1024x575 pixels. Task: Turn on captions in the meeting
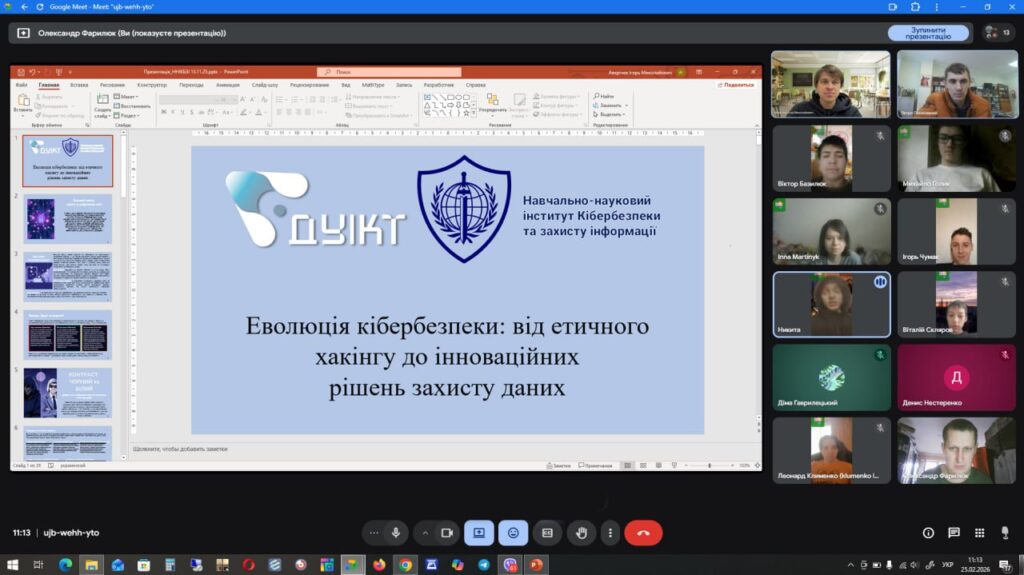point(547,533)
